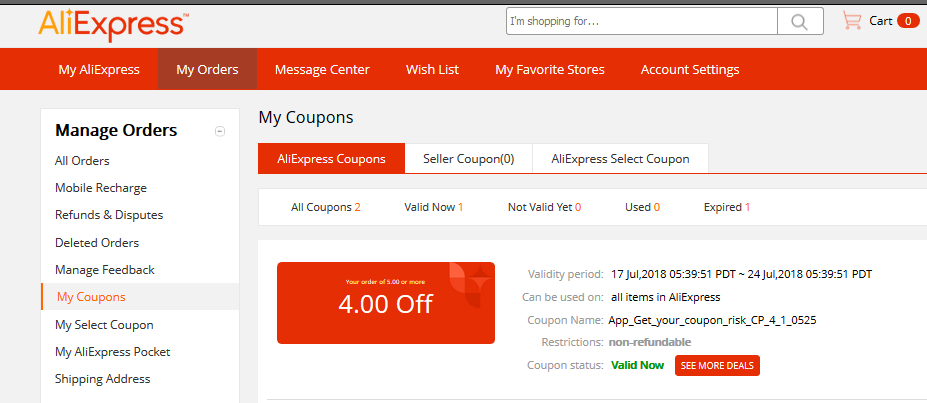Click the AliExpress logo
Viewport: 927px width, 403px height.
tap(114, 25)
